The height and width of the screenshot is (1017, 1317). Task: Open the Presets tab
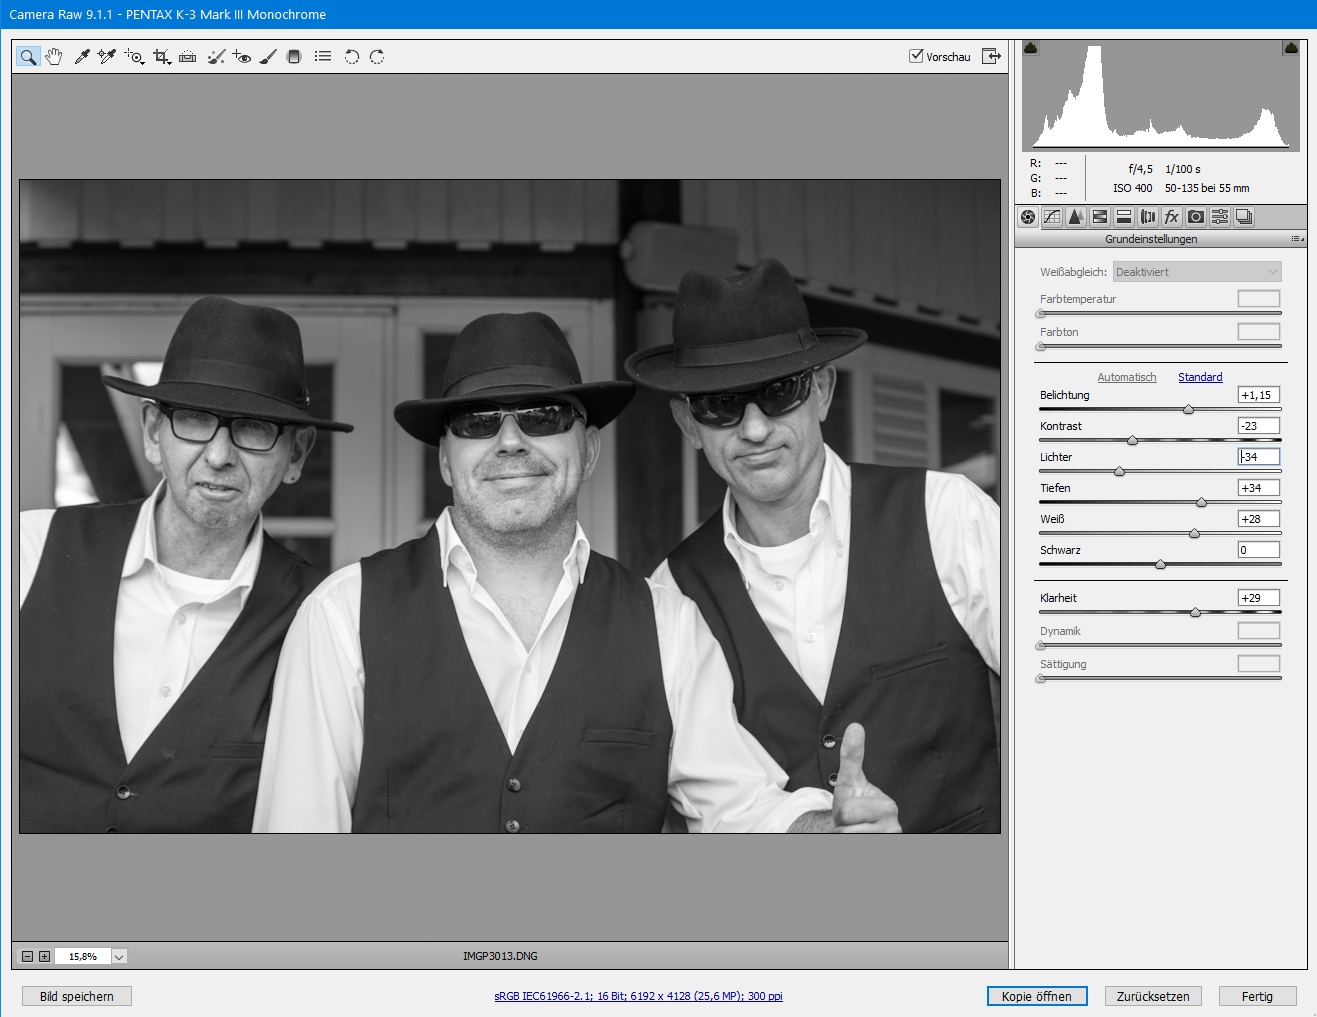[x=1220, y=217]
